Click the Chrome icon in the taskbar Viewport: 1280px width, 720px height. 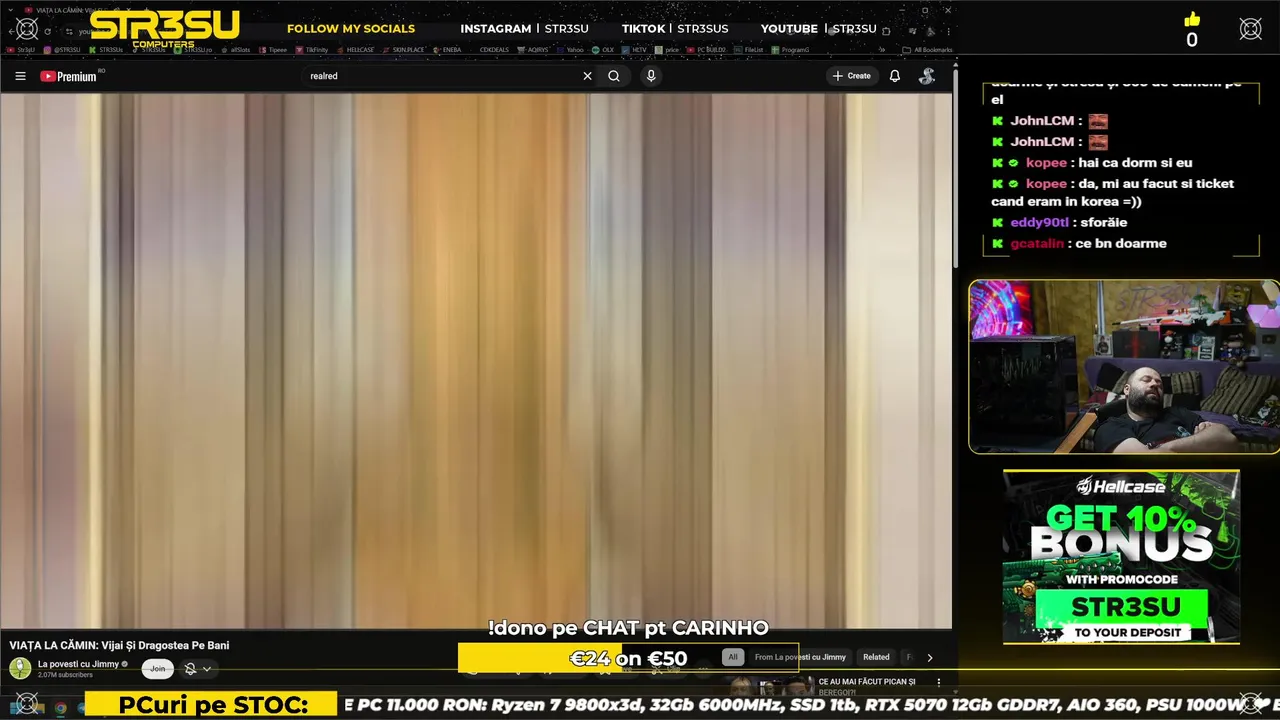(x=60, y=707)
